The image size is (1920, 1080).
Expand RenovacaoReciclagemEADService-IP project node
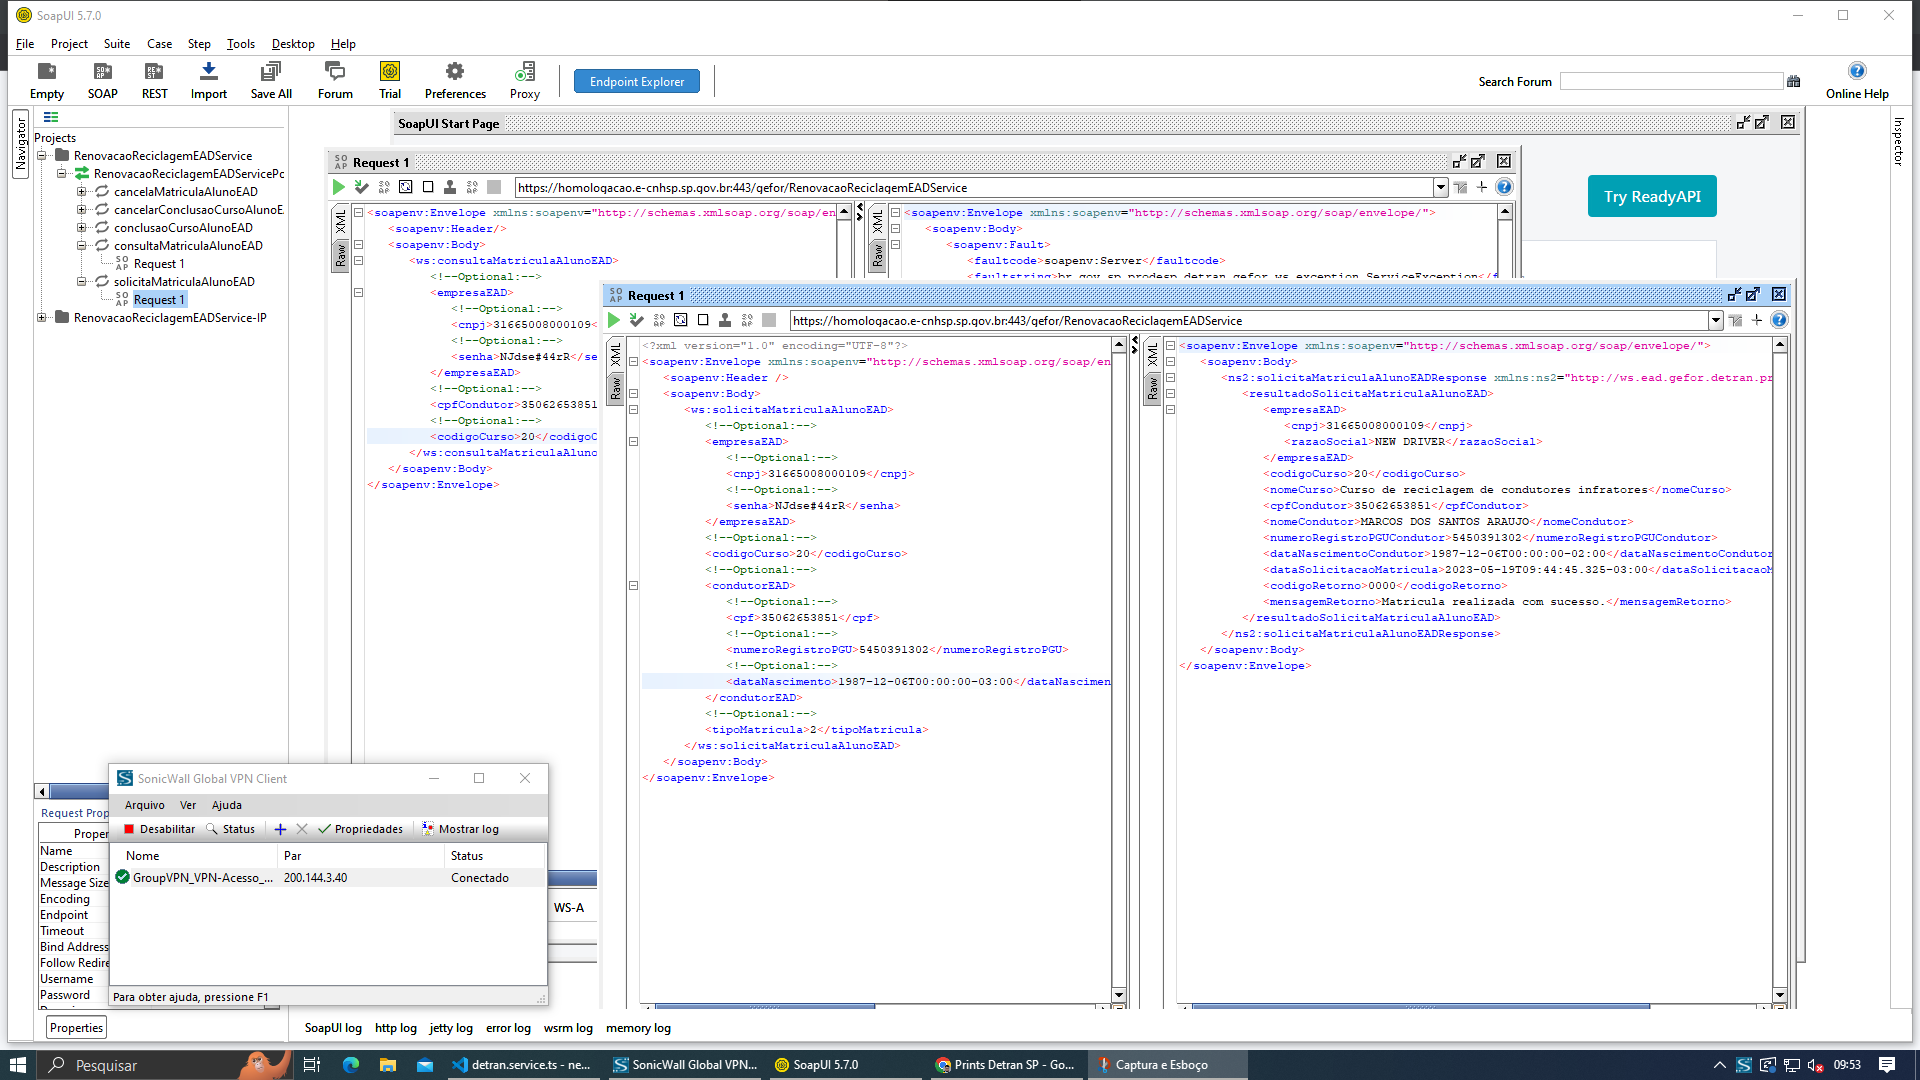pyautogui.click(x=42, y=318)
